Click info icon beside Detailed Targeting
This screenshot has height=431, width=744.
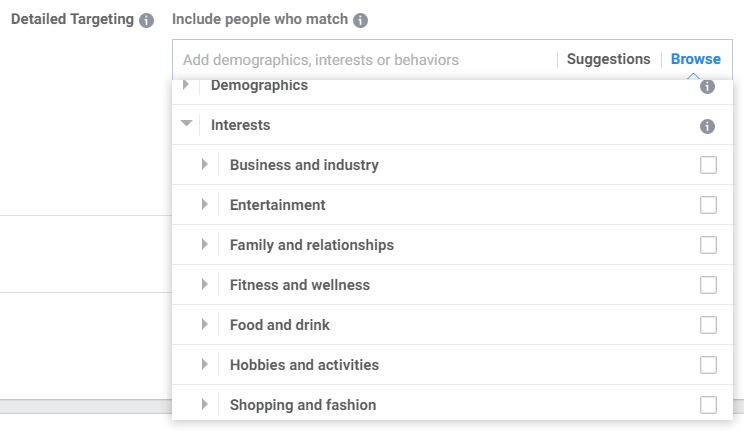(x=146, y=20)
